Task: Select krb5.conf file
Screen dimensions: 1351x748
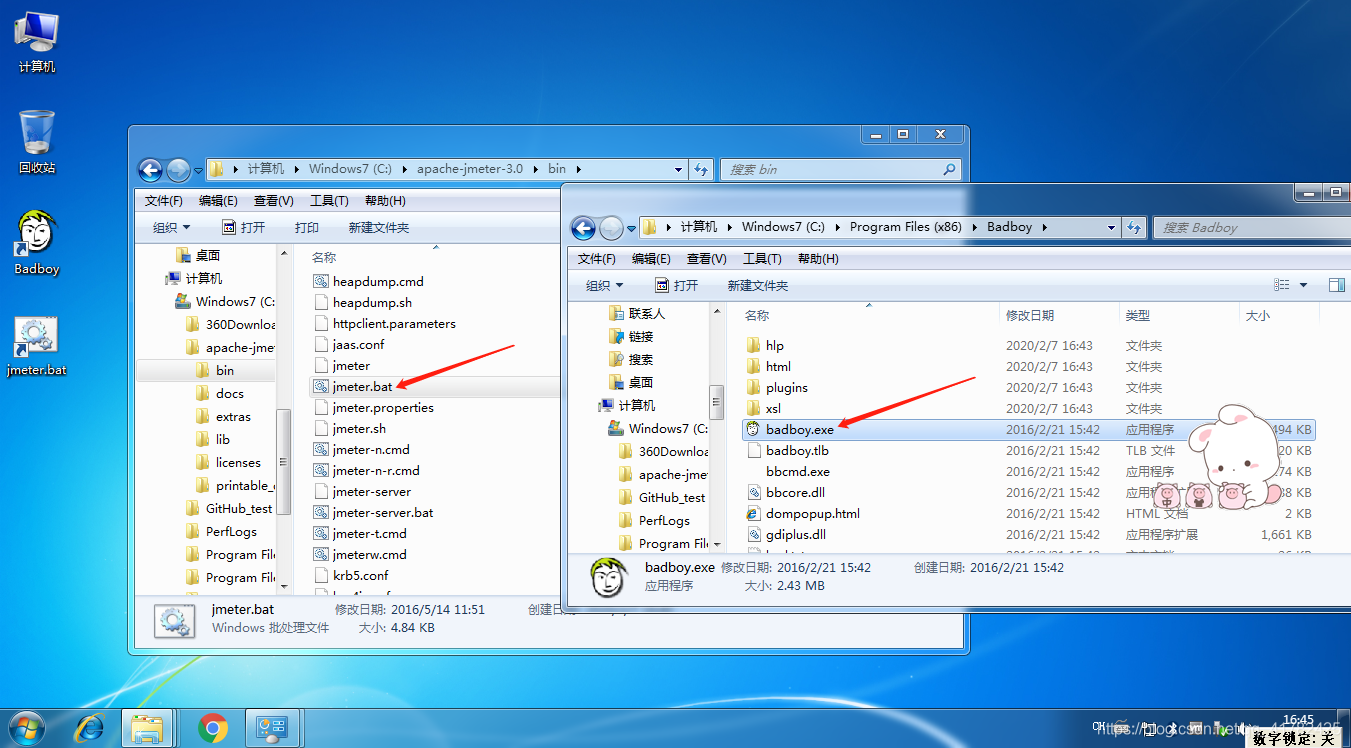Action: tap(350, 575)
